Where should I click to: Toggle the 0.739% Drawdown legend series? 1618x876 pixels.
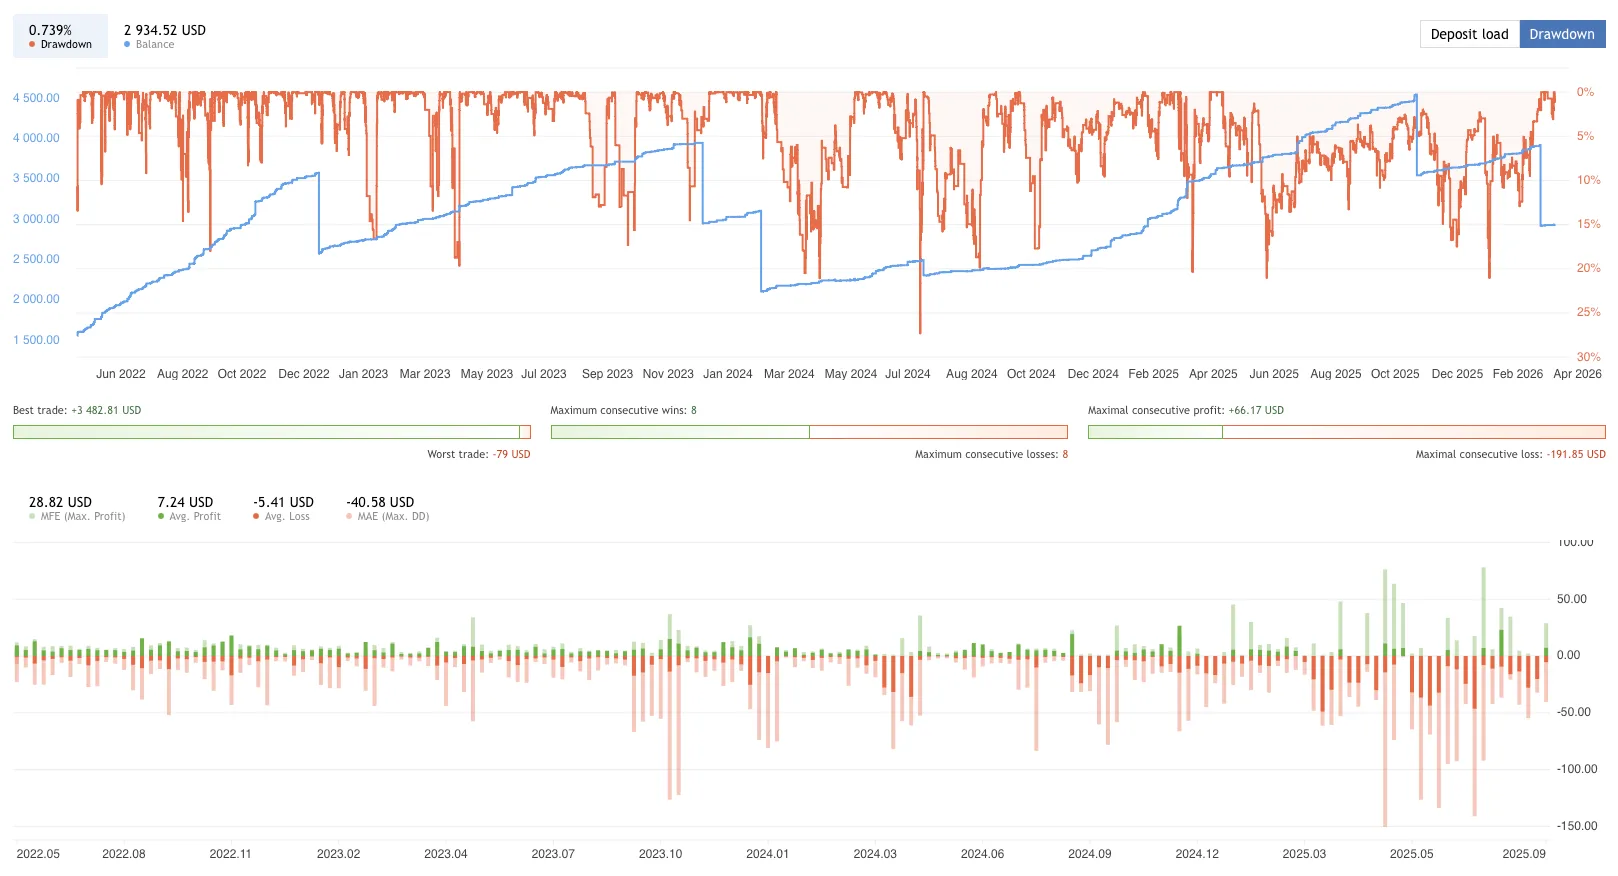60,36
